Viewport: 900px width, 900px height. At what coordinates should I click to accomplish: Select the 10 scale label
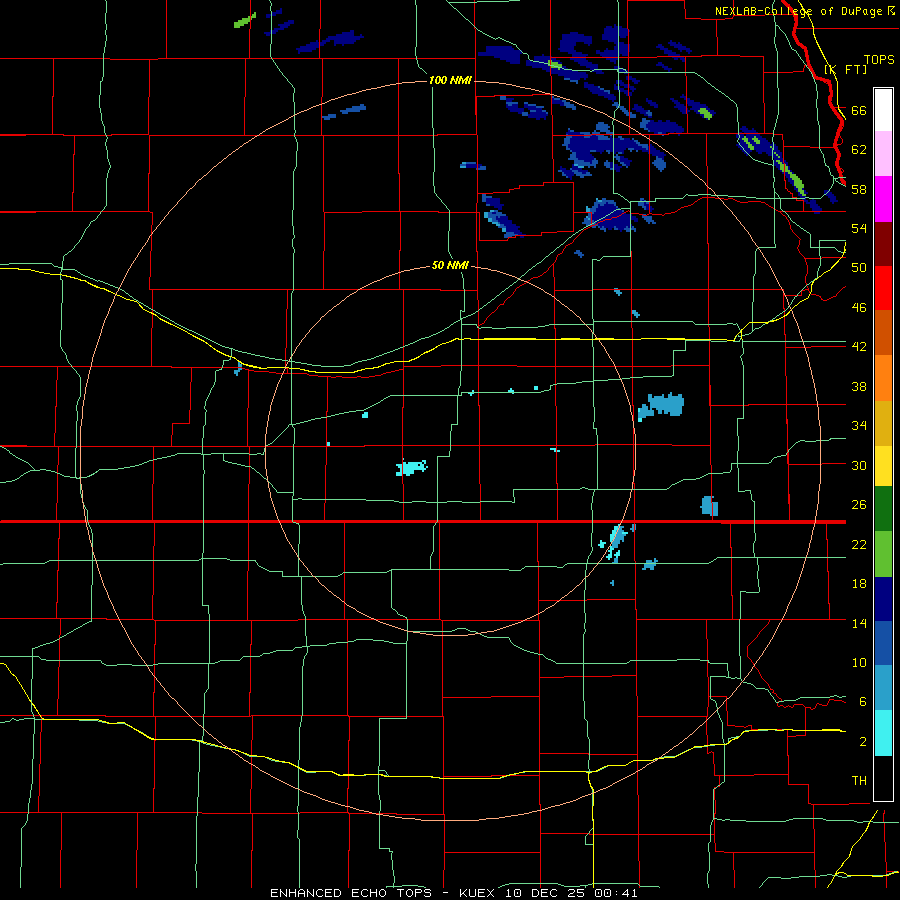(x=859, y=662)
